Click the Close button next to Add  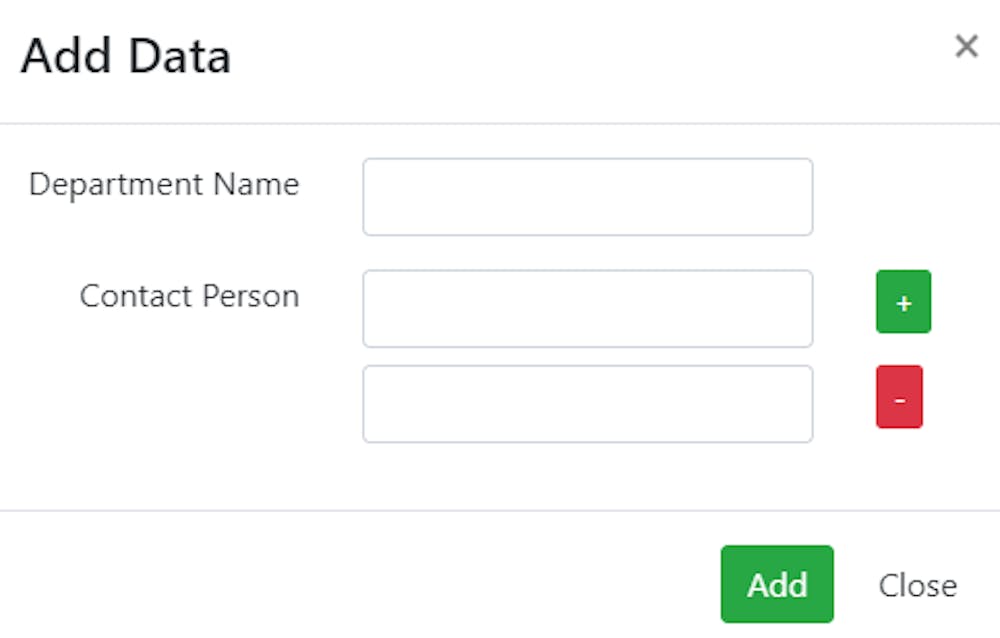click(x=917, y=585)
